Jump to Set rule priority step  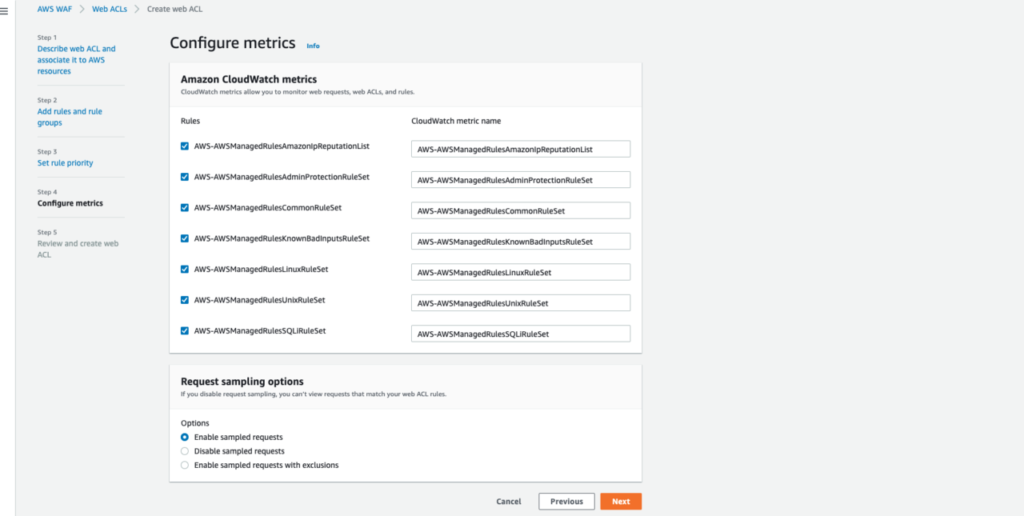click(65, 163)
